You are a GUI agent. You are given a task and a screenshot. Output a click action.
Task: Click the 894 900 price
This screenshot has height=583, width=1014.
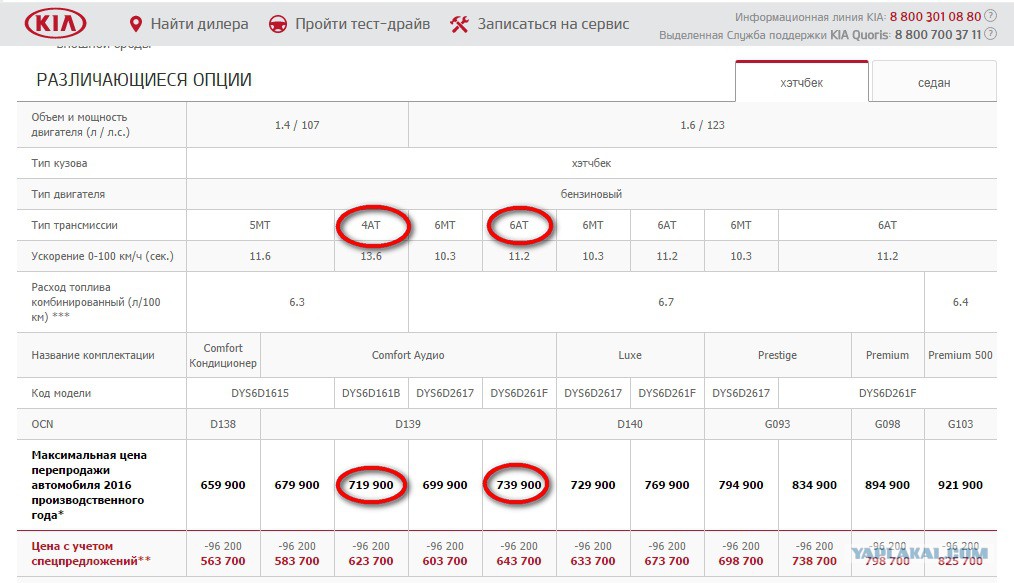[x=887, y=485]
